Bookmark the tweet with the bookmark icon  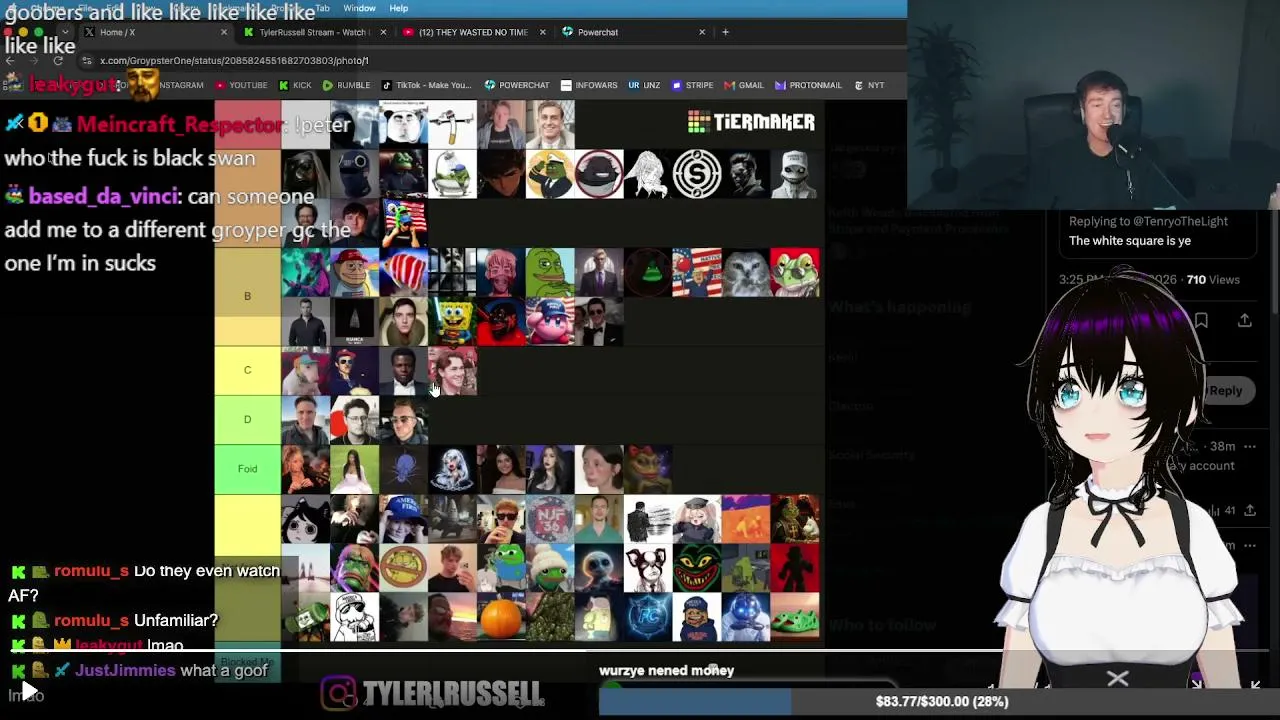1201,321
